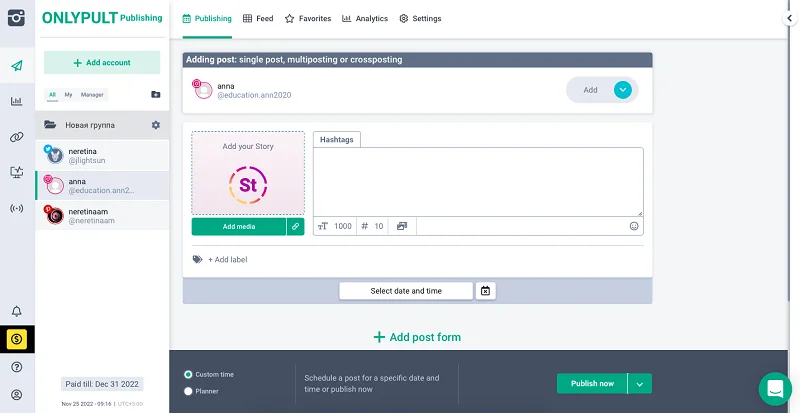The width and height of the screenshot is (800, 413).
Task: Select the Planner radio option
Action: pos(189,391)
